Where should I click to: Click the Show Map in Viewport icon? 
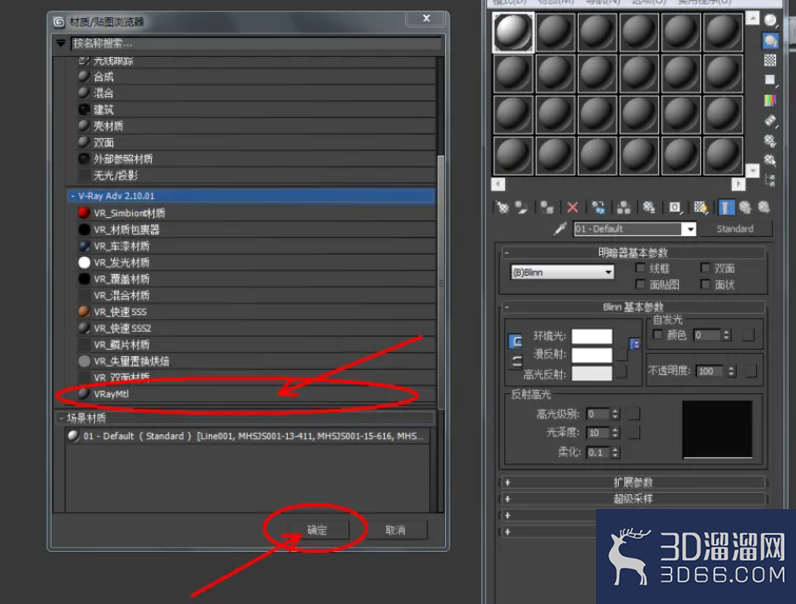[x=701, y=207]
